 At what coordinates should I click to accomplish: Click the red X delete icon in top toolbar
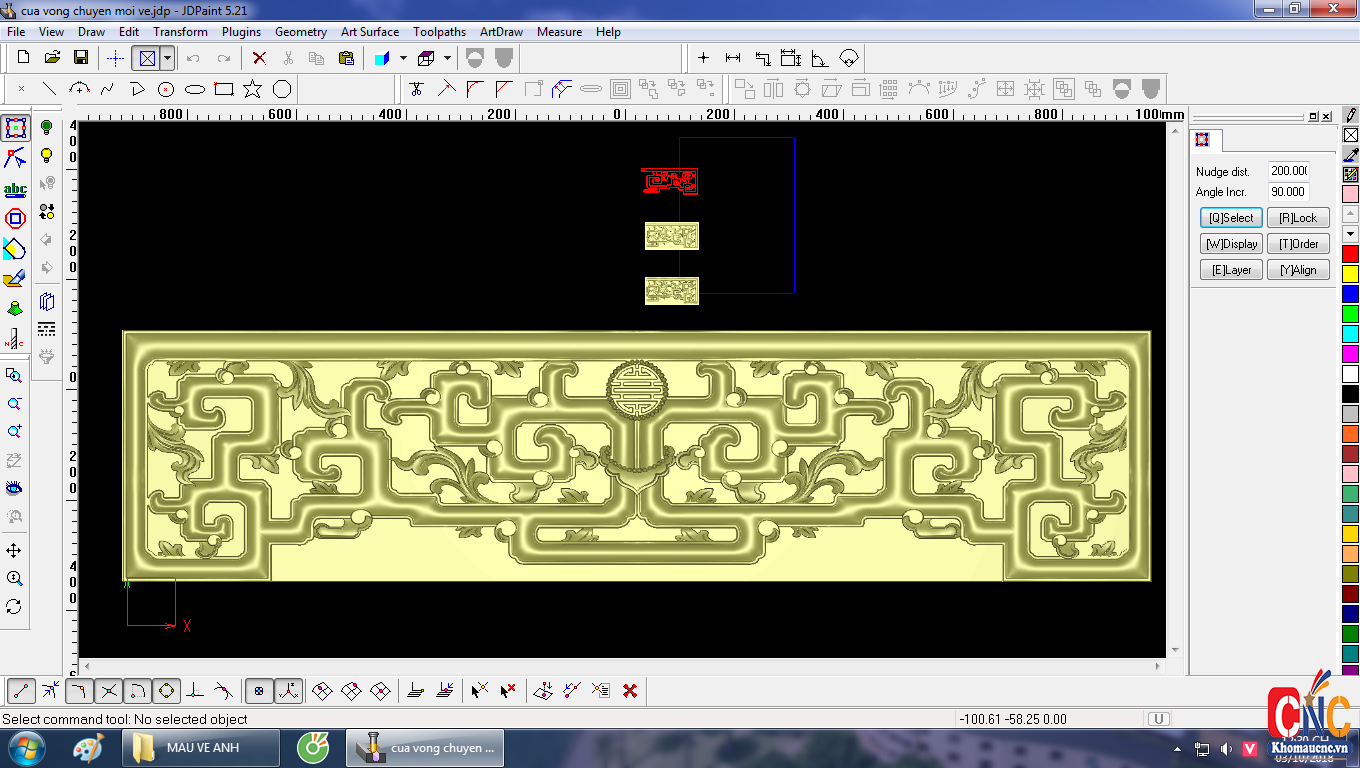coord(259,58)
